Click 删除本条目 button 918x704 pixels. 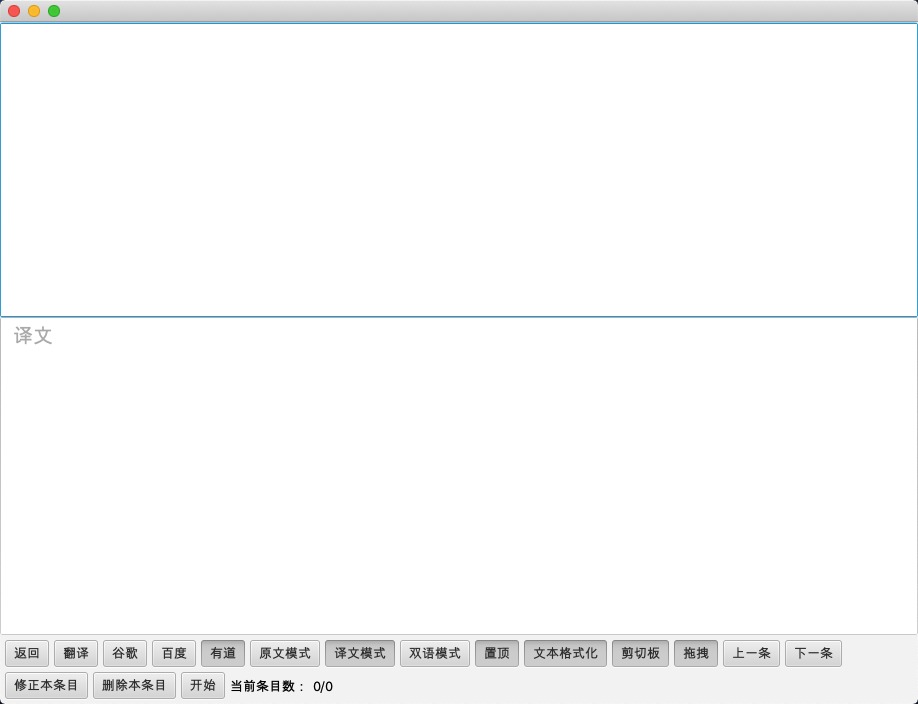click(x=134, y=685)
